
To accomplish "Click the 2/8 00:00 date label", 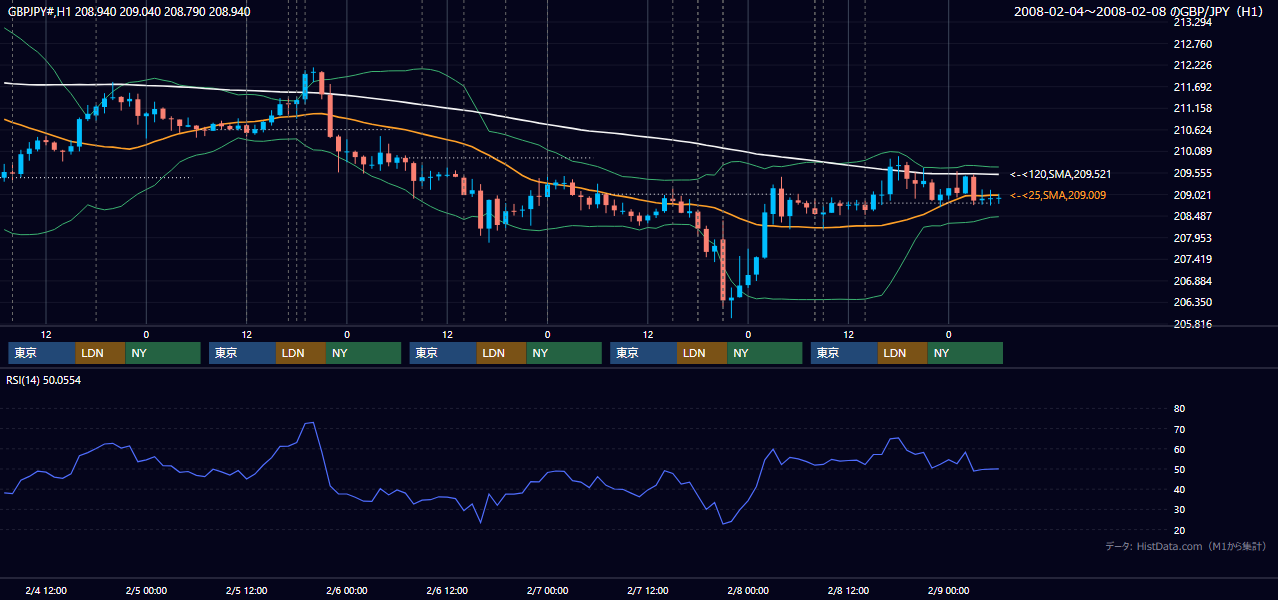I will pyautogui.click(x=748, y=590).
